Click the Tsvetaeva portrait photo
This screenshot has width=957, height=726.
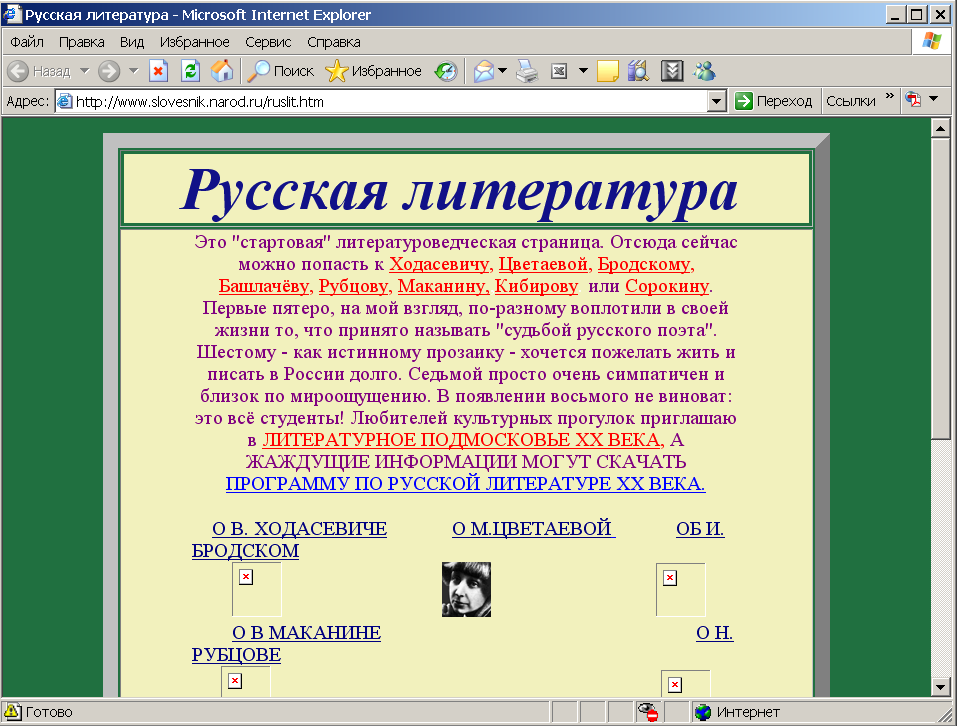pyautogui.click(x=466, y=589)
